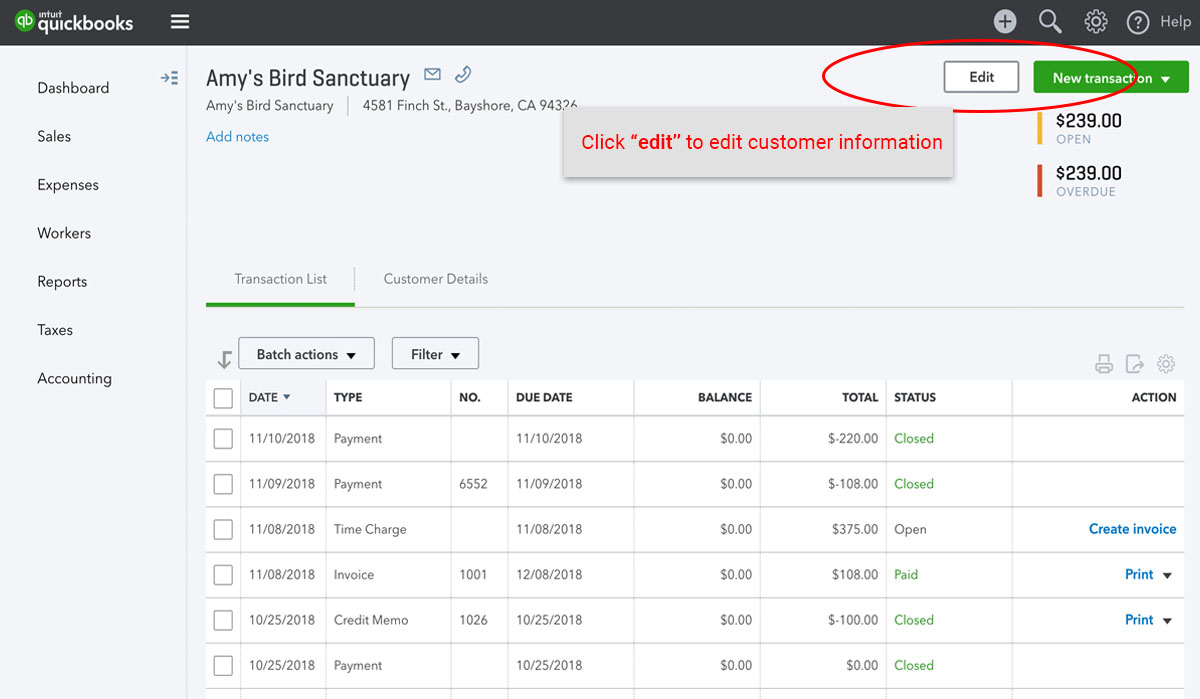Click the Amy's Bird Sanctuary heading
This screenshot has height=699, width=1200.
(308, 78)
